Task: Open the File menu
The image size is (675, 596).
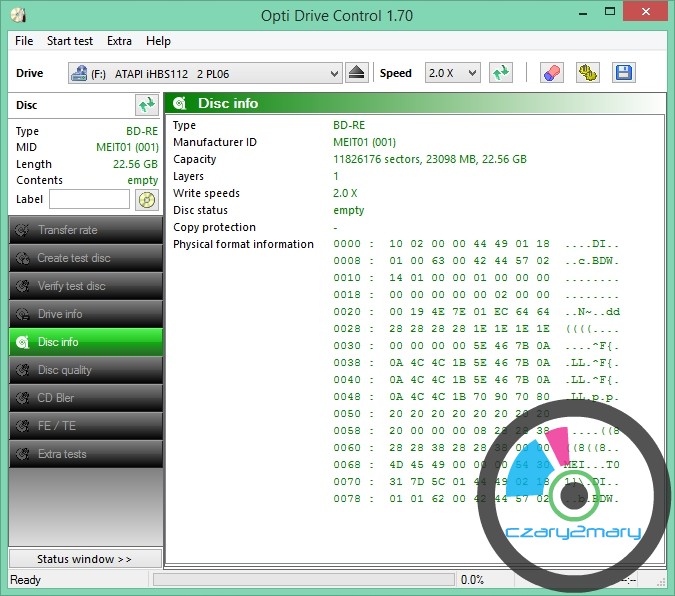Action: 24,41
